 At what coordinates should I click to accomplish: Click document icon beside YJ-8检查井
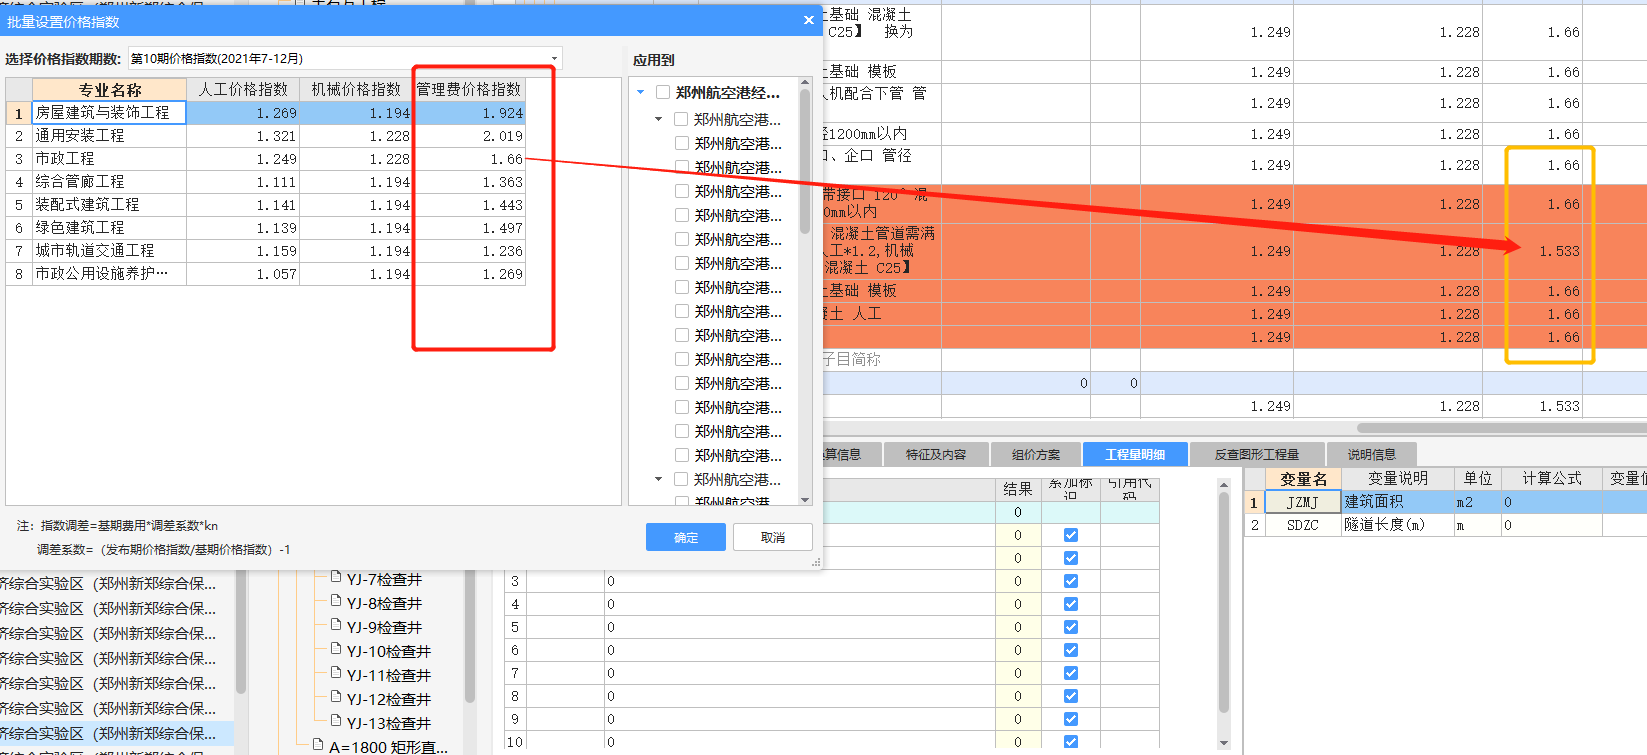[x=336, y=601]
